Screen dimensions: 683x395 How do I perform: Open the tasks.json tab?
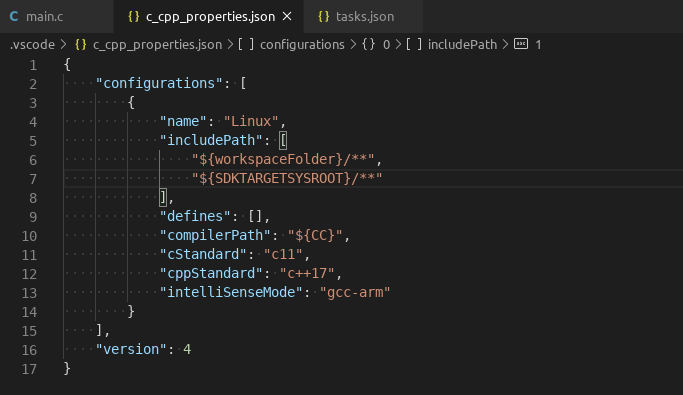[x=363, y=17]
